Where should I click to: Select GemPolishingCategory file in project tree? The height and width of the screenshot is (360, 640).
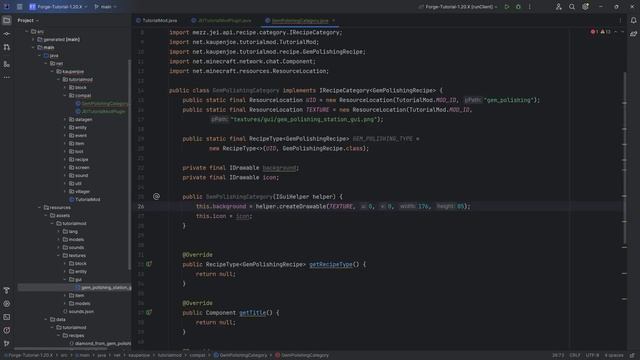coord(102,104)
